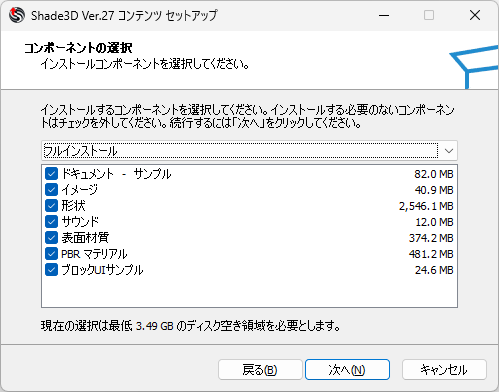Select the 形状 row label
This screenshot has height=392, width=499.
(x=73, y=206)
